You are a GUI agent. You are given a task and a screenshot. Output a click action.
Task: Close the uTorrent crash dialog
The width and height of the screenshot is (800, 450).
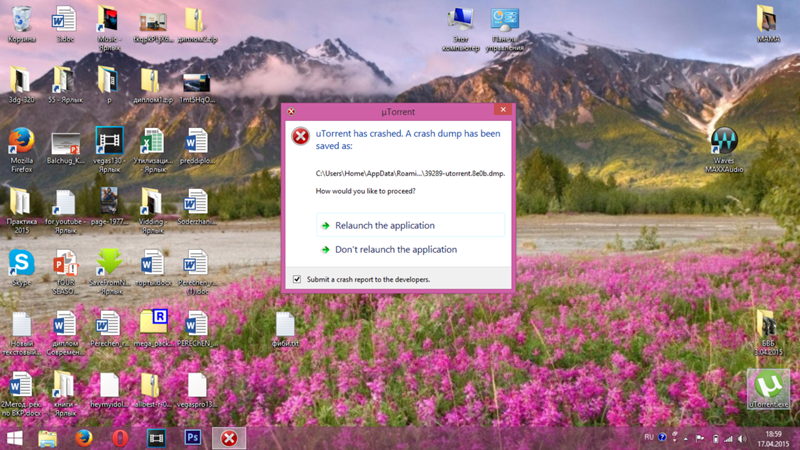[x=503, y=110]
